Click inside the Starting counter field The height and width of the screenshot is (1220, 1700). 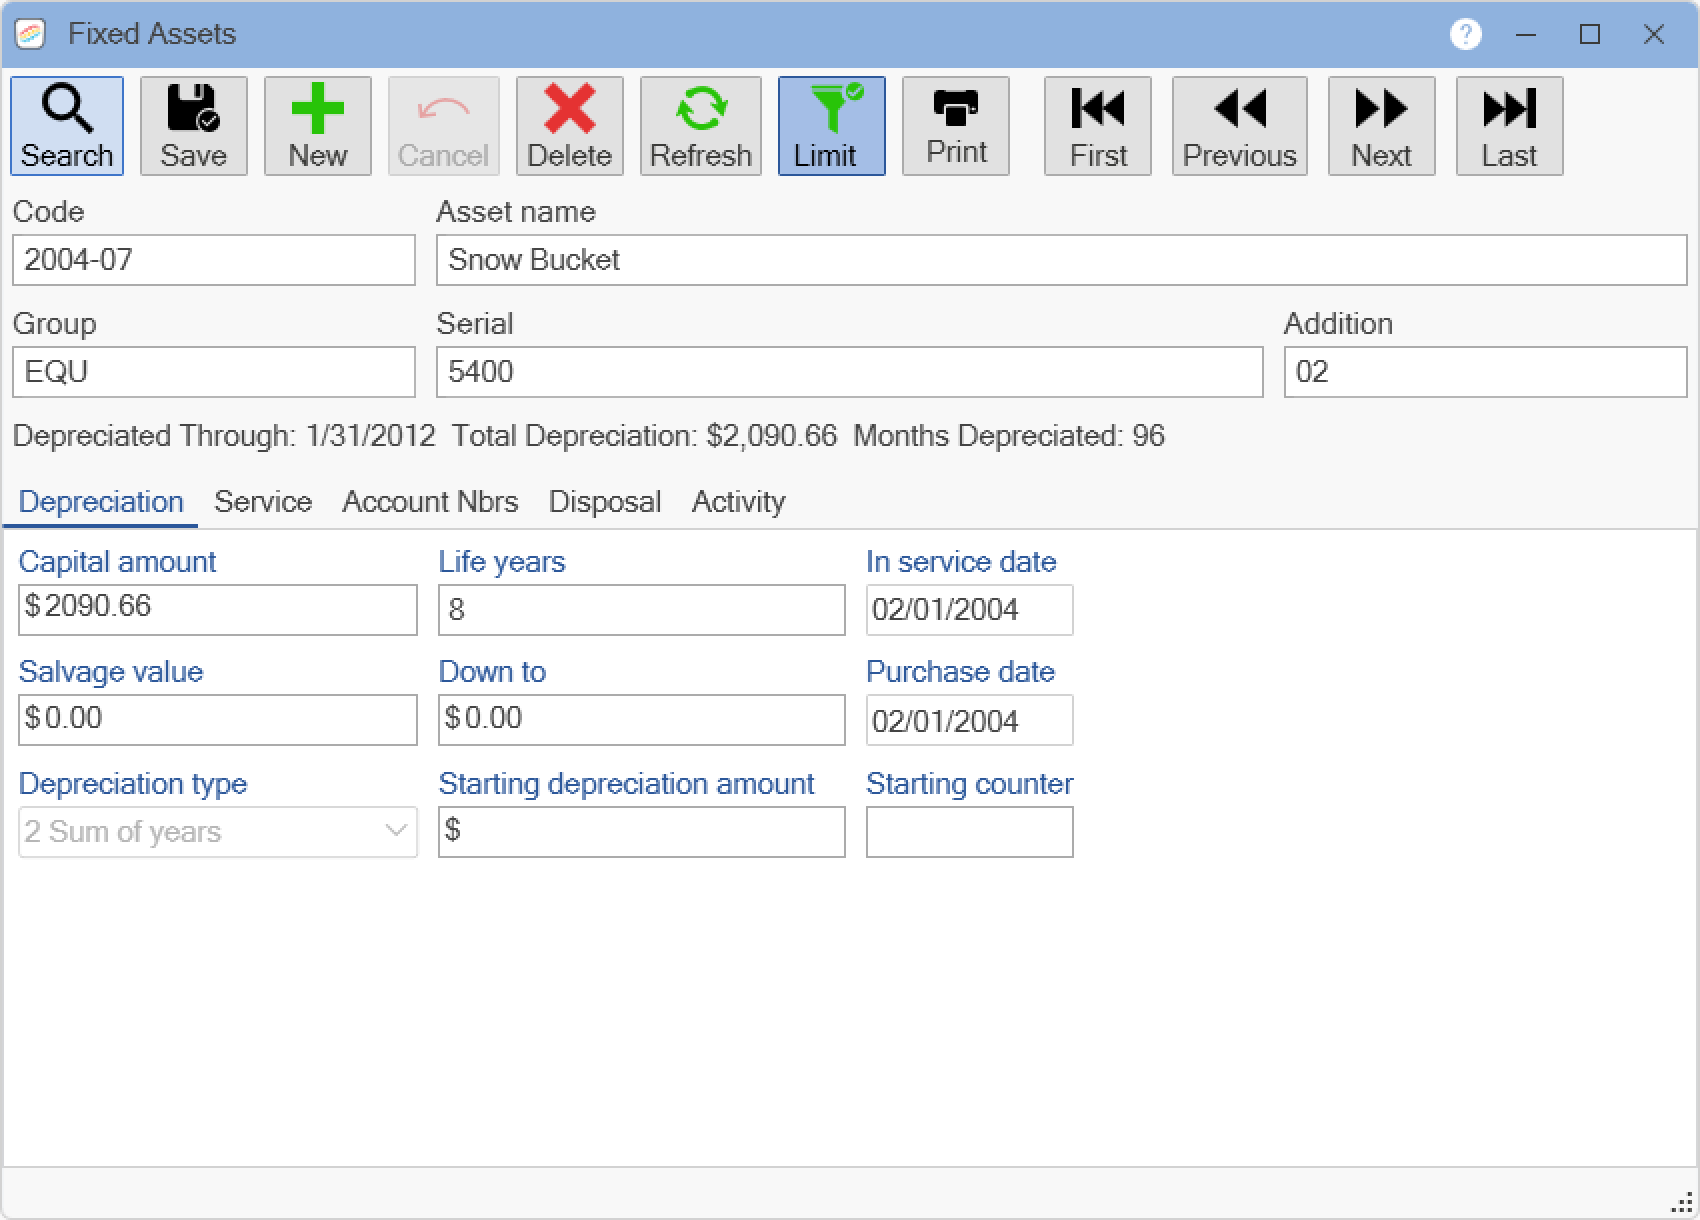click(x=968, y=831)
